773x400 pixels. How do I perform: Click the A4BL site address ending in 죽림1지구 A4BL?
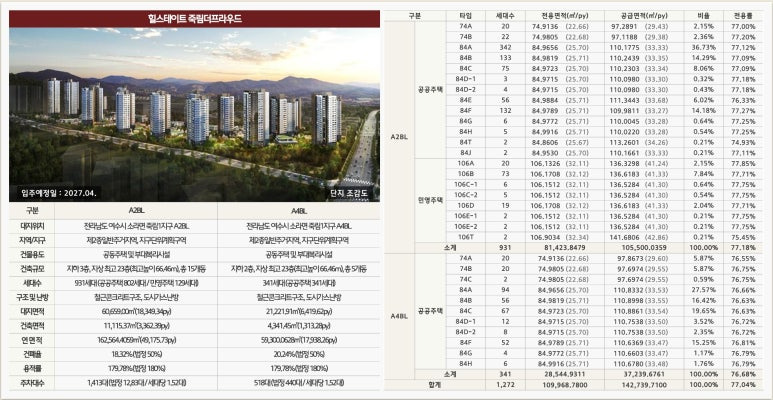(x=299, y=226)
